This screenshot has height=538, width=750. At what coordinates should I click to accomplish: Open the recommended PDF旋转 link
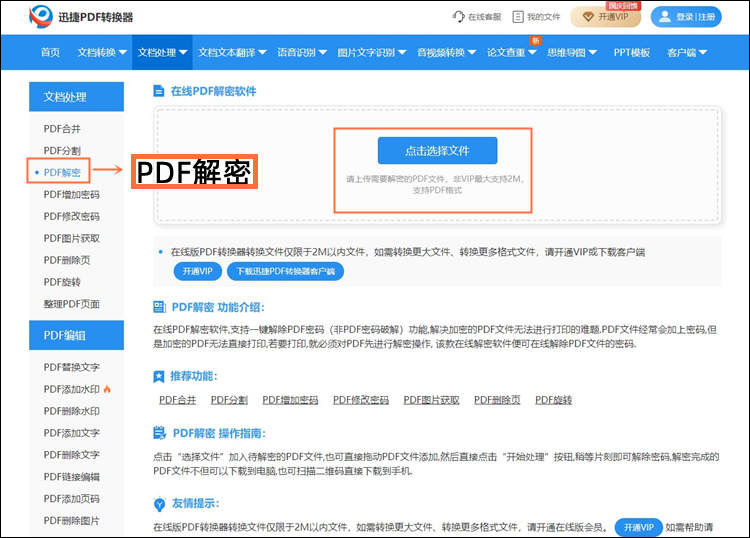(553, 400)
